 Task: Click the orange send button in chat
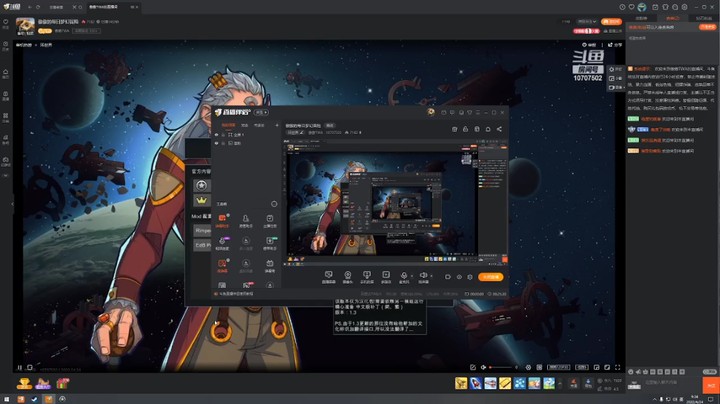(x=711, y=385)
